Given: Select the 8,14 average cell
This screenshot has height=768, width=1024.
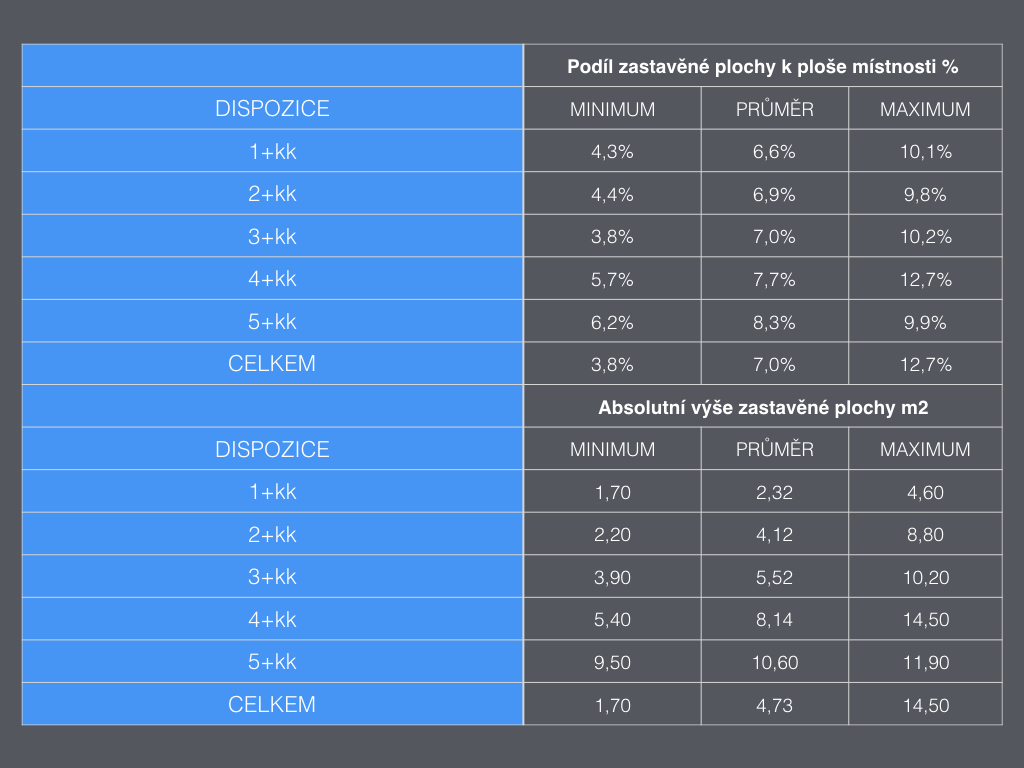Looking at the screenshot, I should pyautogui.click(x=774, y=620).
